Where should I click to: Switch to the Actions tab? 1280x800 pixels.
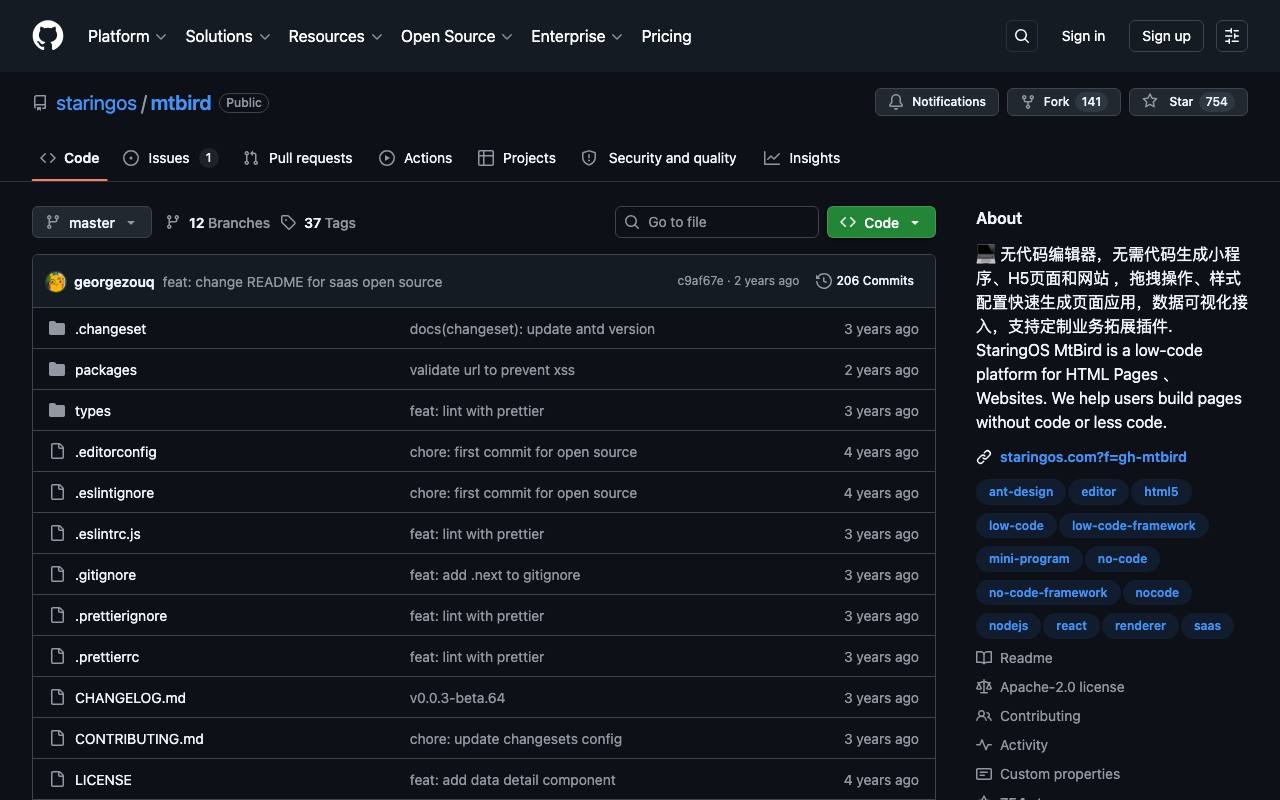pyautogui.click(x=416, y=158)
